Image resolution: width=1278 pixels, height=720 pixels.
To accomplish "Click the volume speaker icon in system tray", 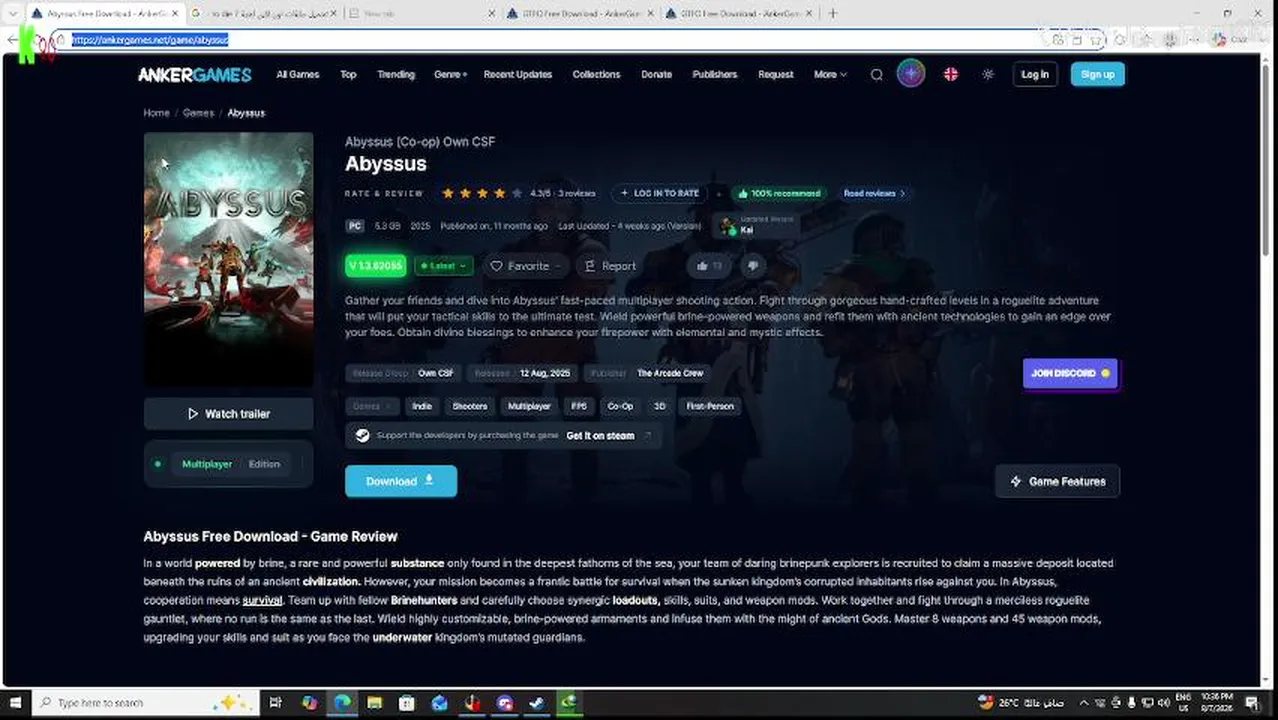I will pyautogui.click(x=1163, y=703).
